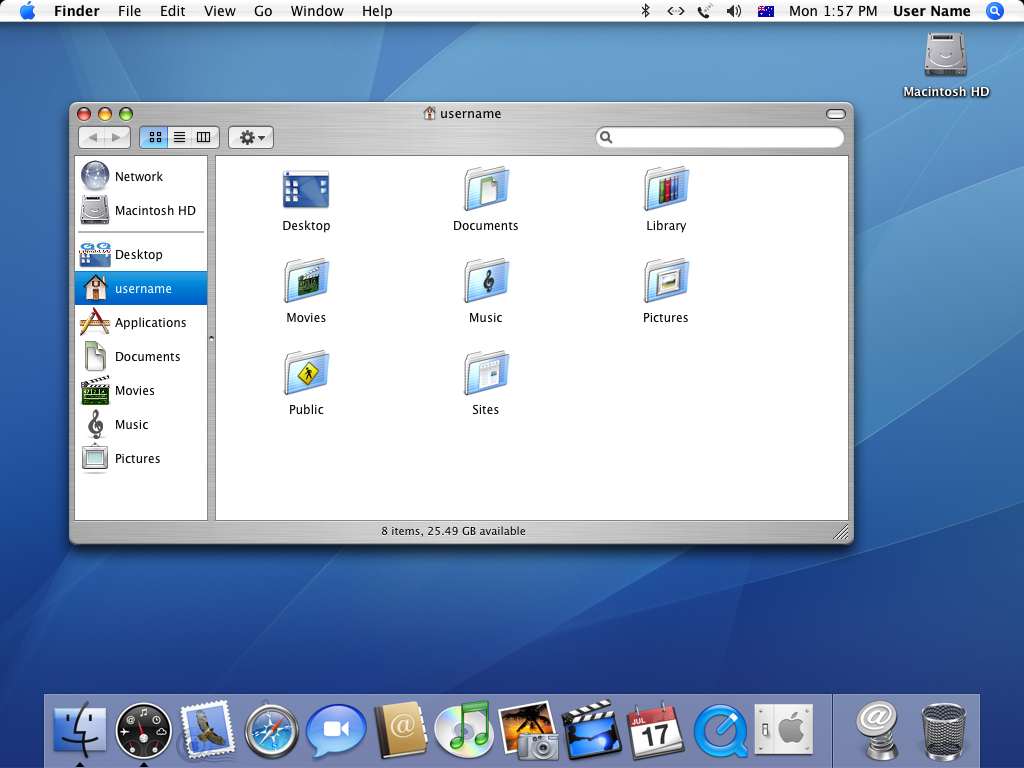Launch Mail from the Dock
This screenshot has width=1024, height=768.
click(x=208, y=730)
